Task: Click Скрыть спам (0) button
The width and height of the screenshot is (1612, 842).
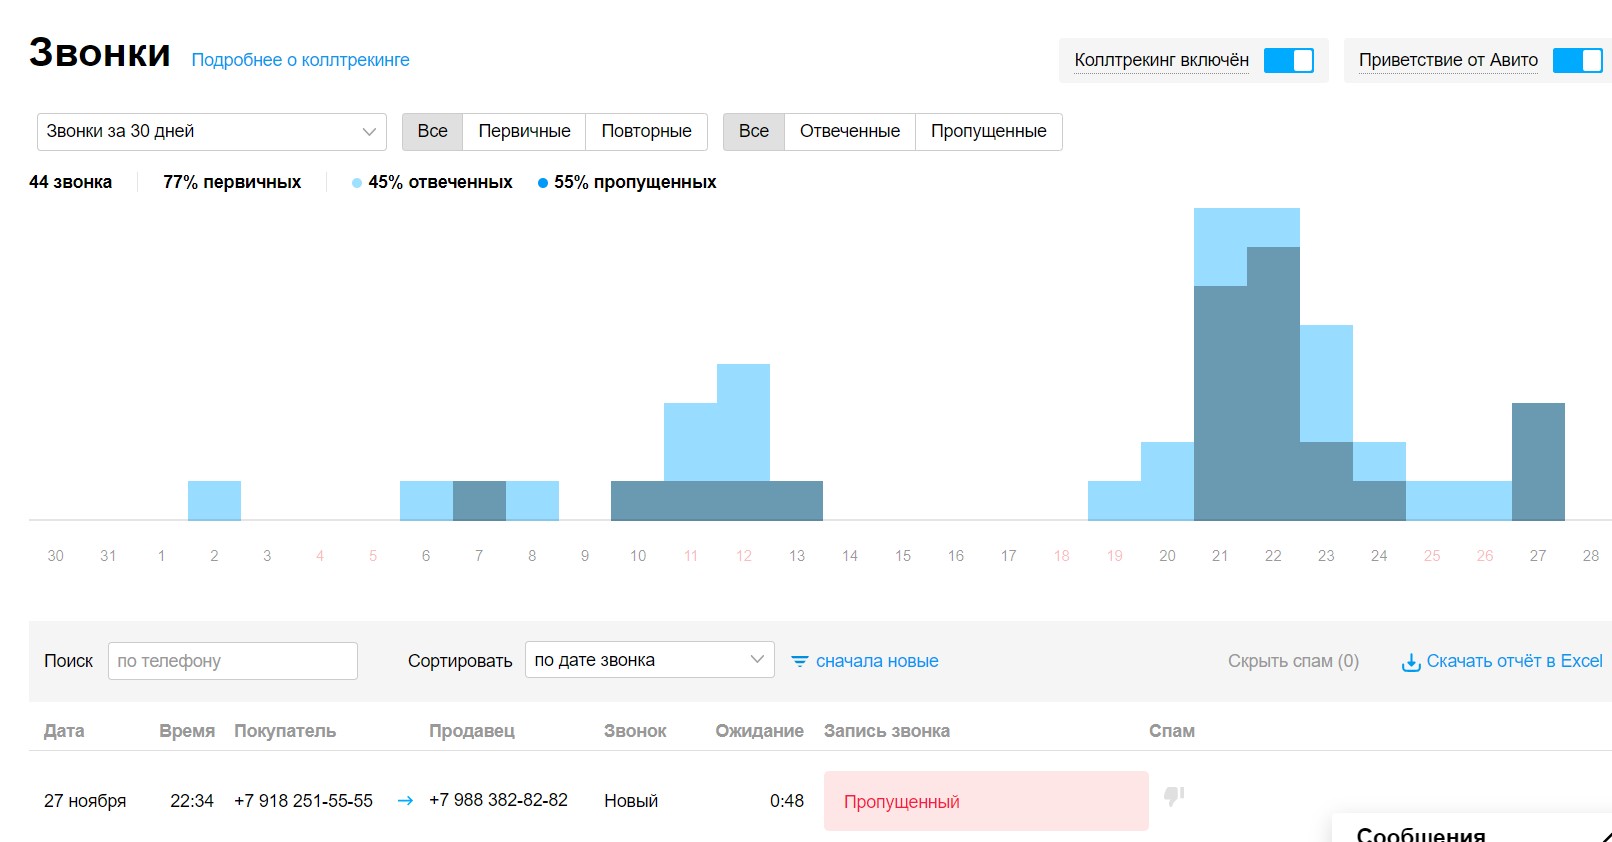Action: (1293, 661)
